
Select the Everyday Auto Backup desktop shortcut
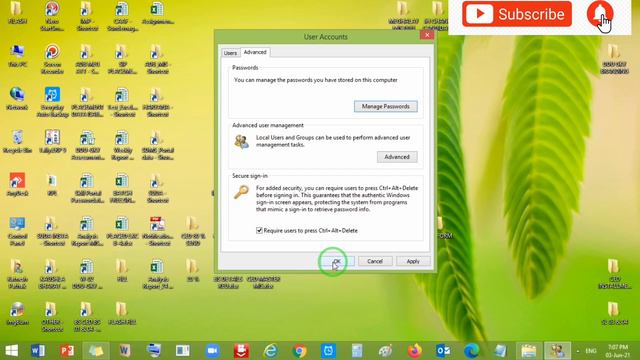[52, 102]
